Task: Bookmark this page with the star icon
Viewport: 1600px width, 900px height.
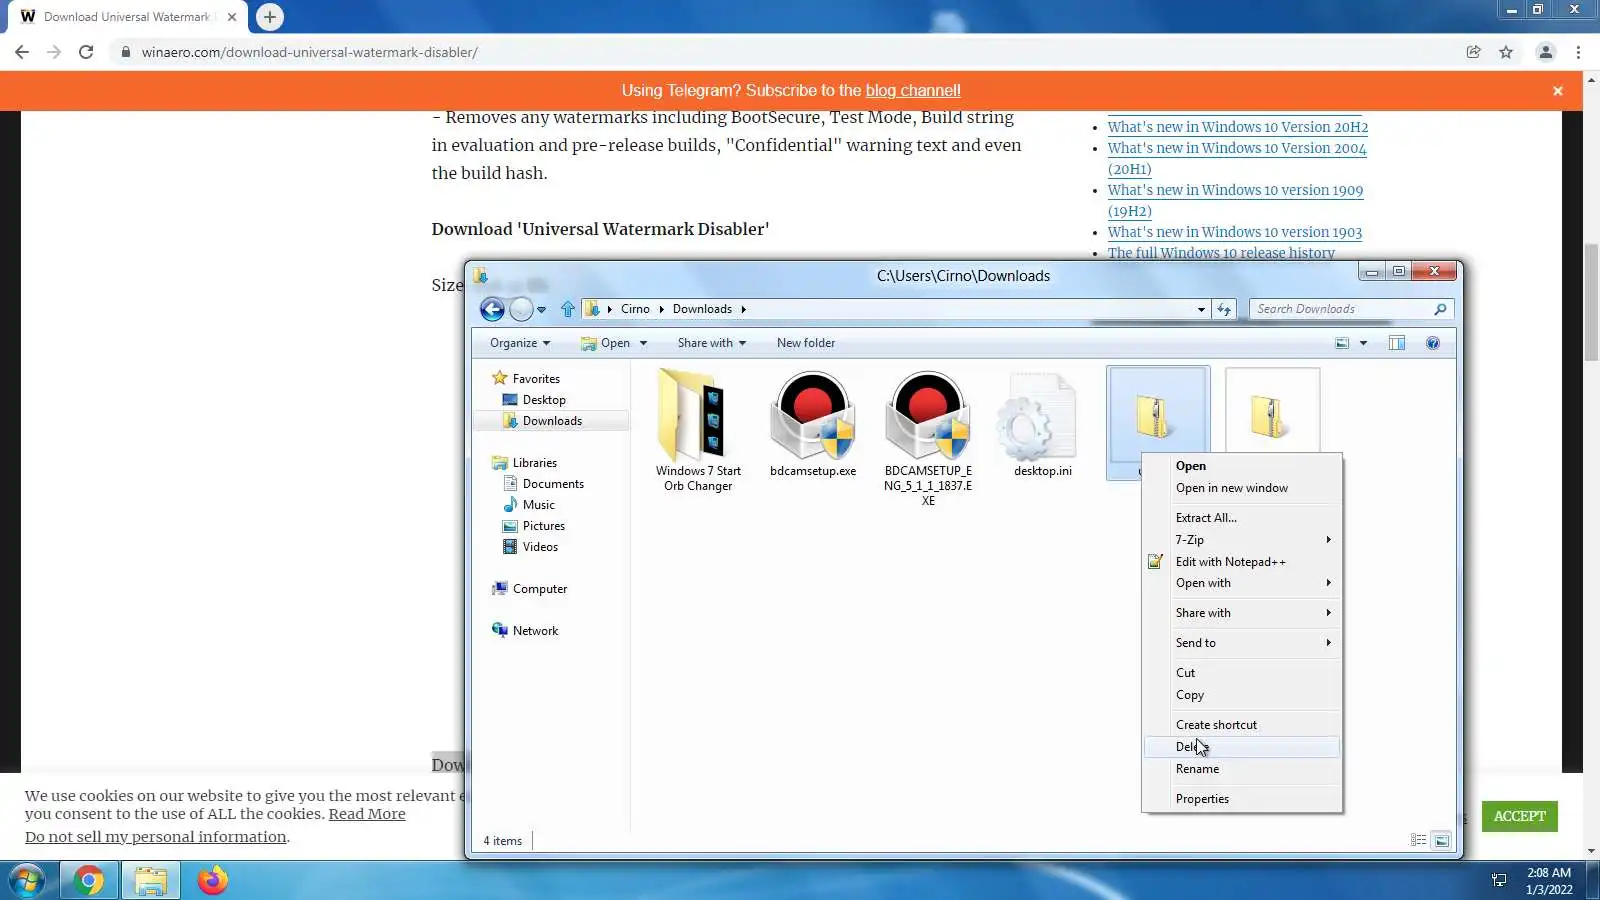Action: (x=1506, y=52)
